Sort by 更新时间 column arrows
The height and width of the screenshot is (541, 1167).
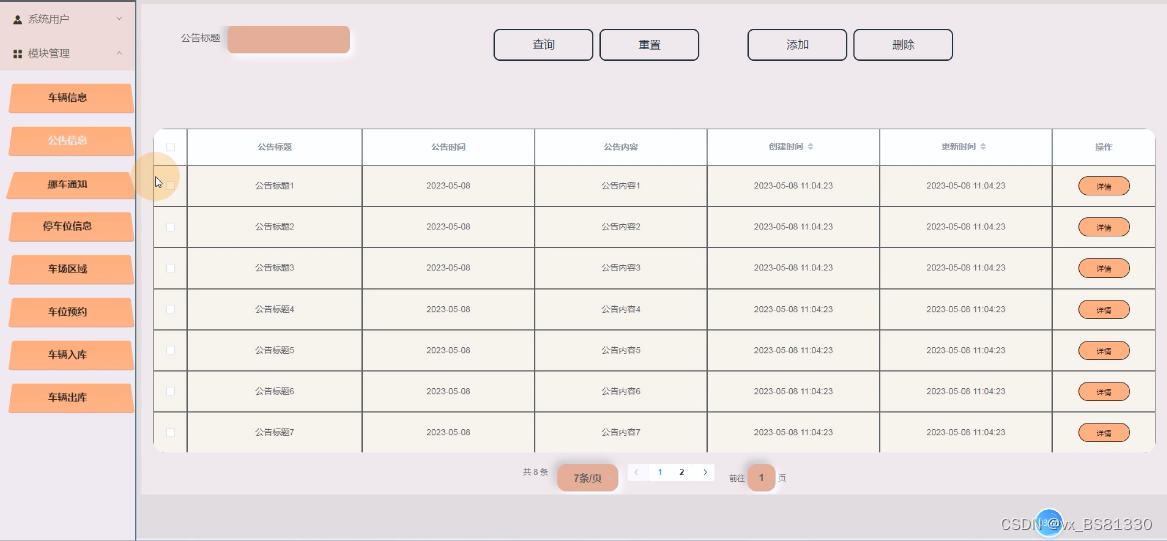983,147
